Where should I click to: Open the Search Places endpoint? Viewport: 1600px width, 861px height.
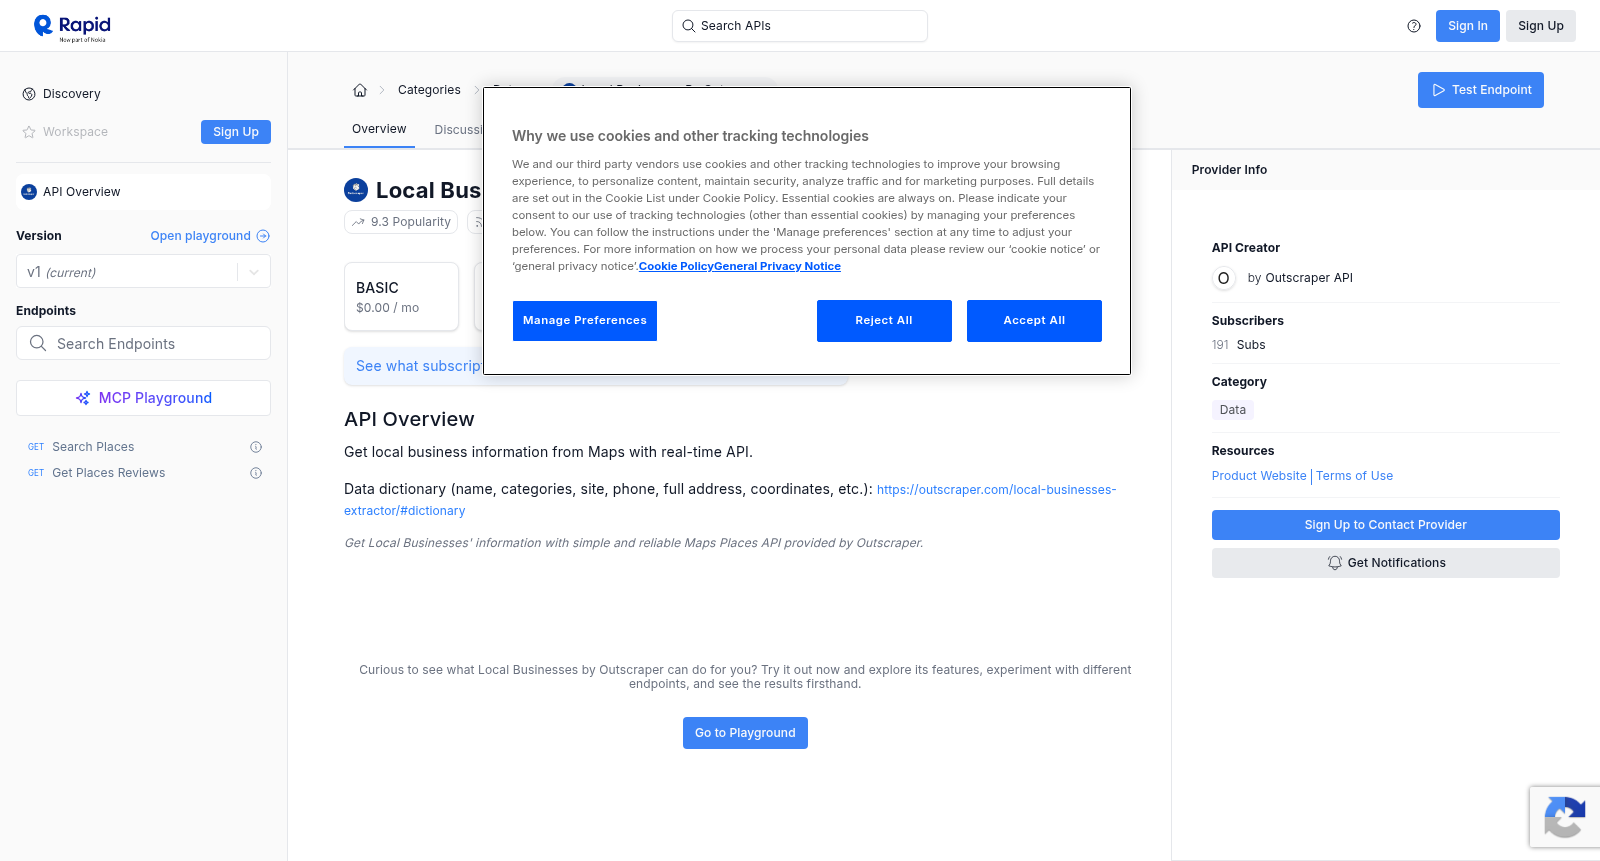93,447
